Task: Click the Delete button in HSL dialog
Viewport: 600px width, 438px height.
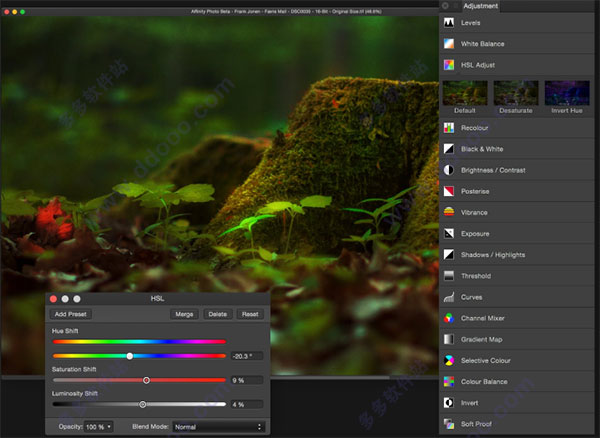Action: click(218, 314)
